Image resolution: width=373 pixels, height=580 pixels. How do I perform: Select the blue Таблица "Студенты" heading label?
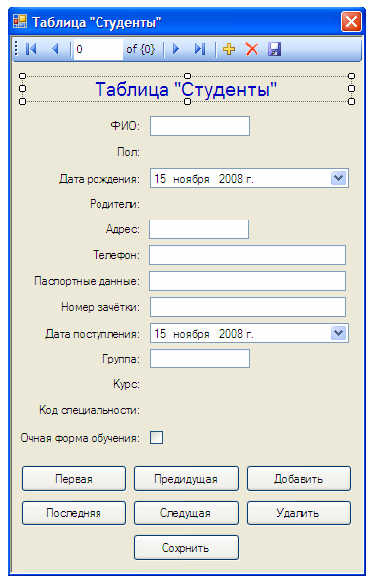[x=186, y=89]
